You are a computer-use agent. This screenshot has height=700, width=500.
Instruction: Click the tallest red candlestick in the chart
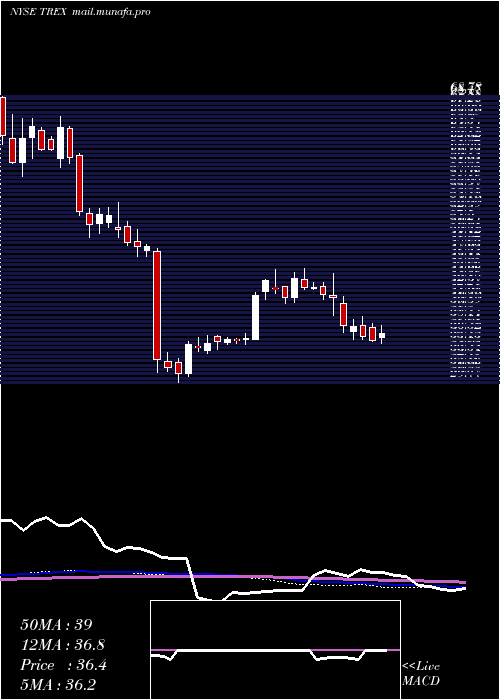tap(157, 309)
